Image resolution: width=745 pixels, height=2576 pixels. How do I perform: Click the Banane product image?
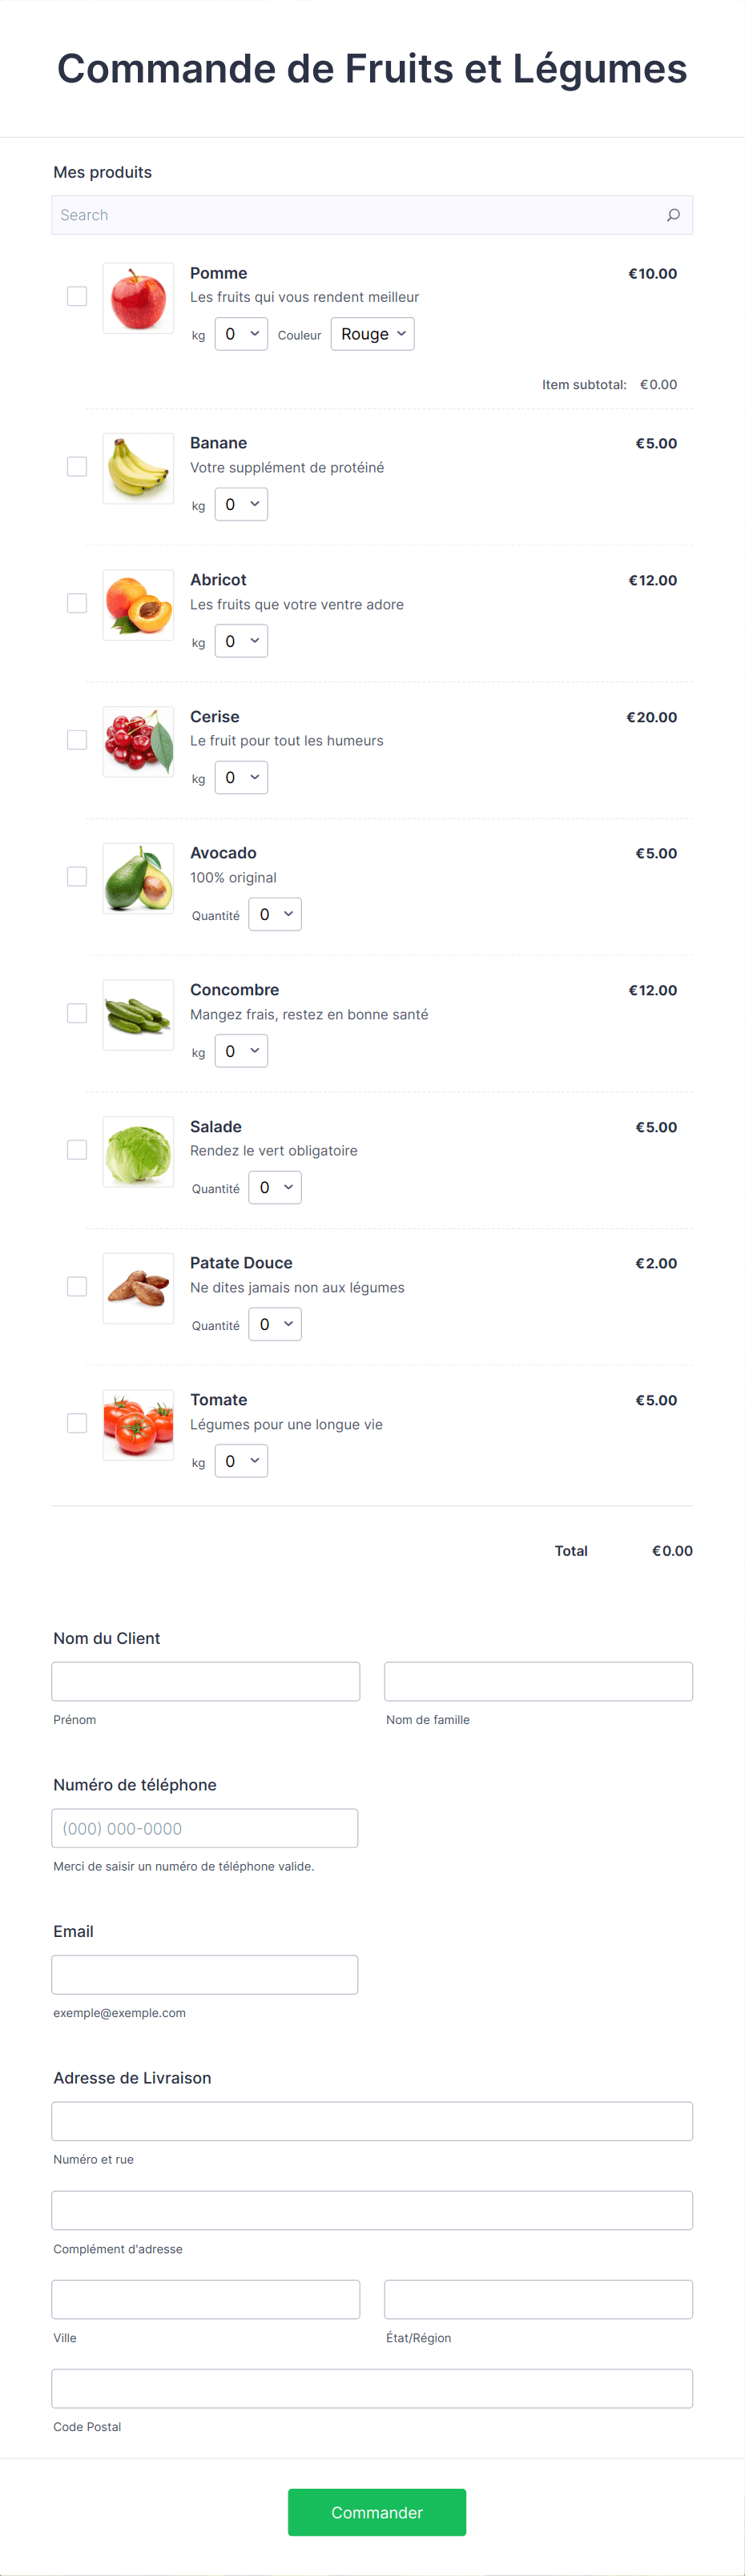tap(137, 468)
